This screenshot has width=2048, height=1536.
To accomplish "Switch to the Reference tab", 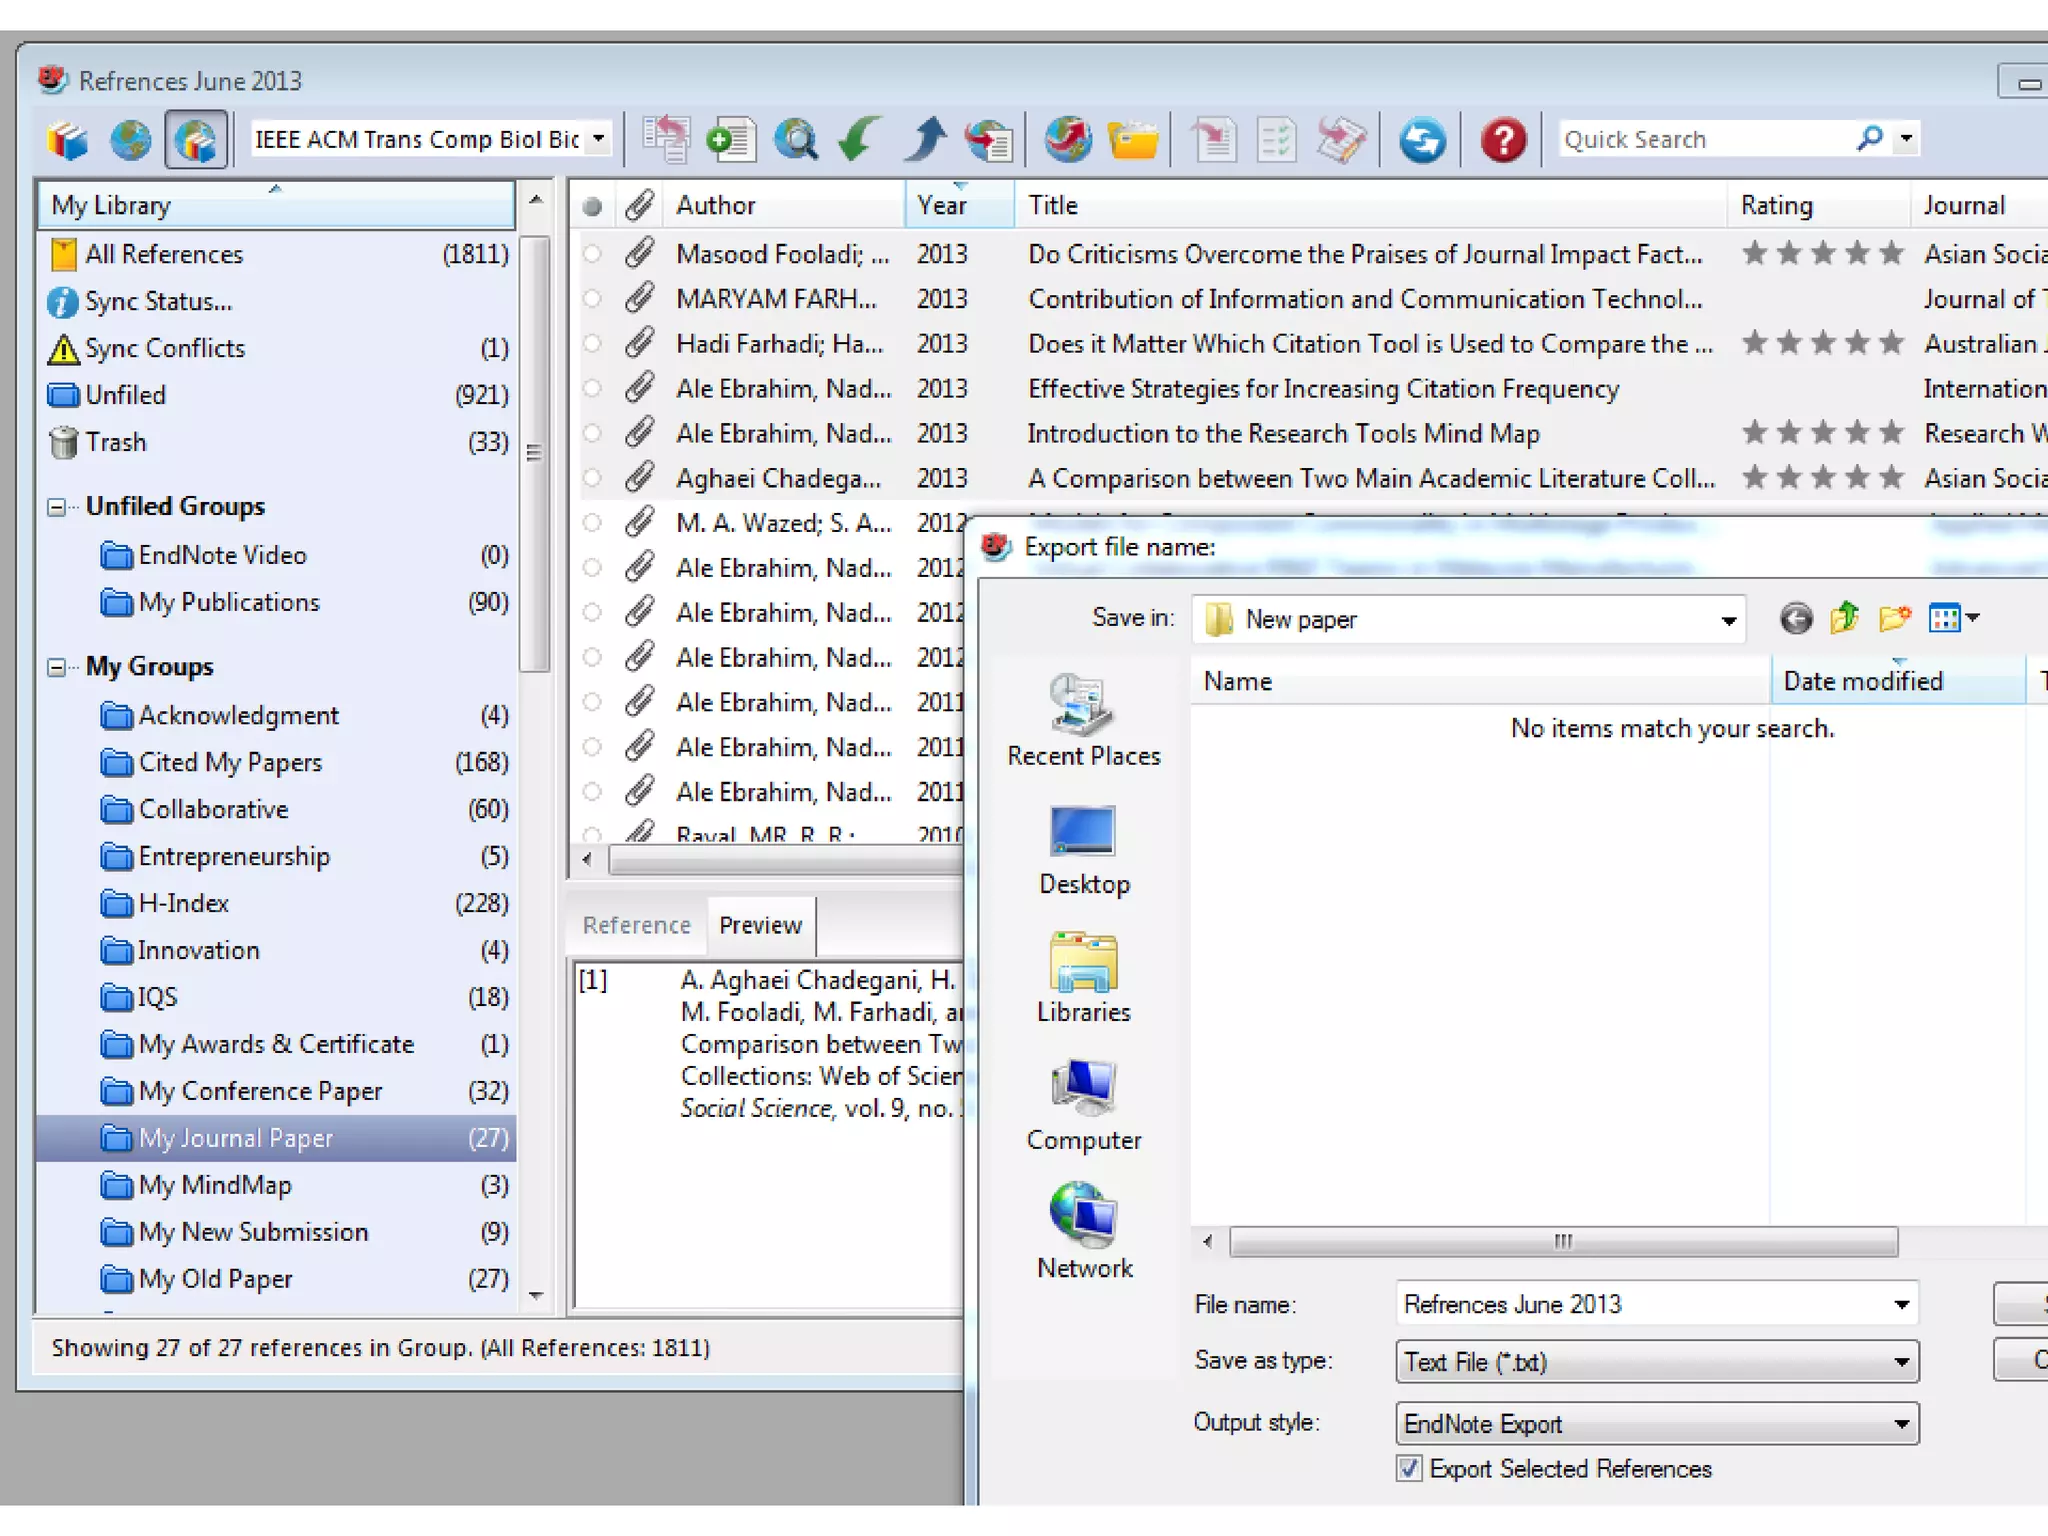I will point(636,925).
